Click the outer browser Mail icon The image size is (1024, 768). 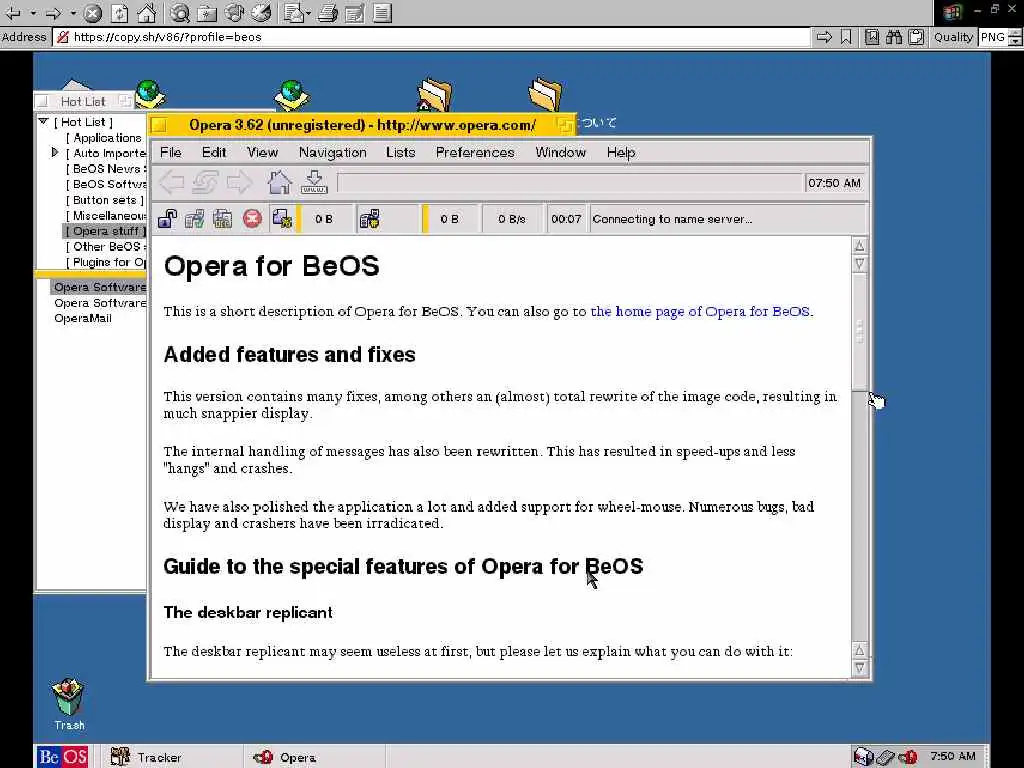[x=293, y=12]
